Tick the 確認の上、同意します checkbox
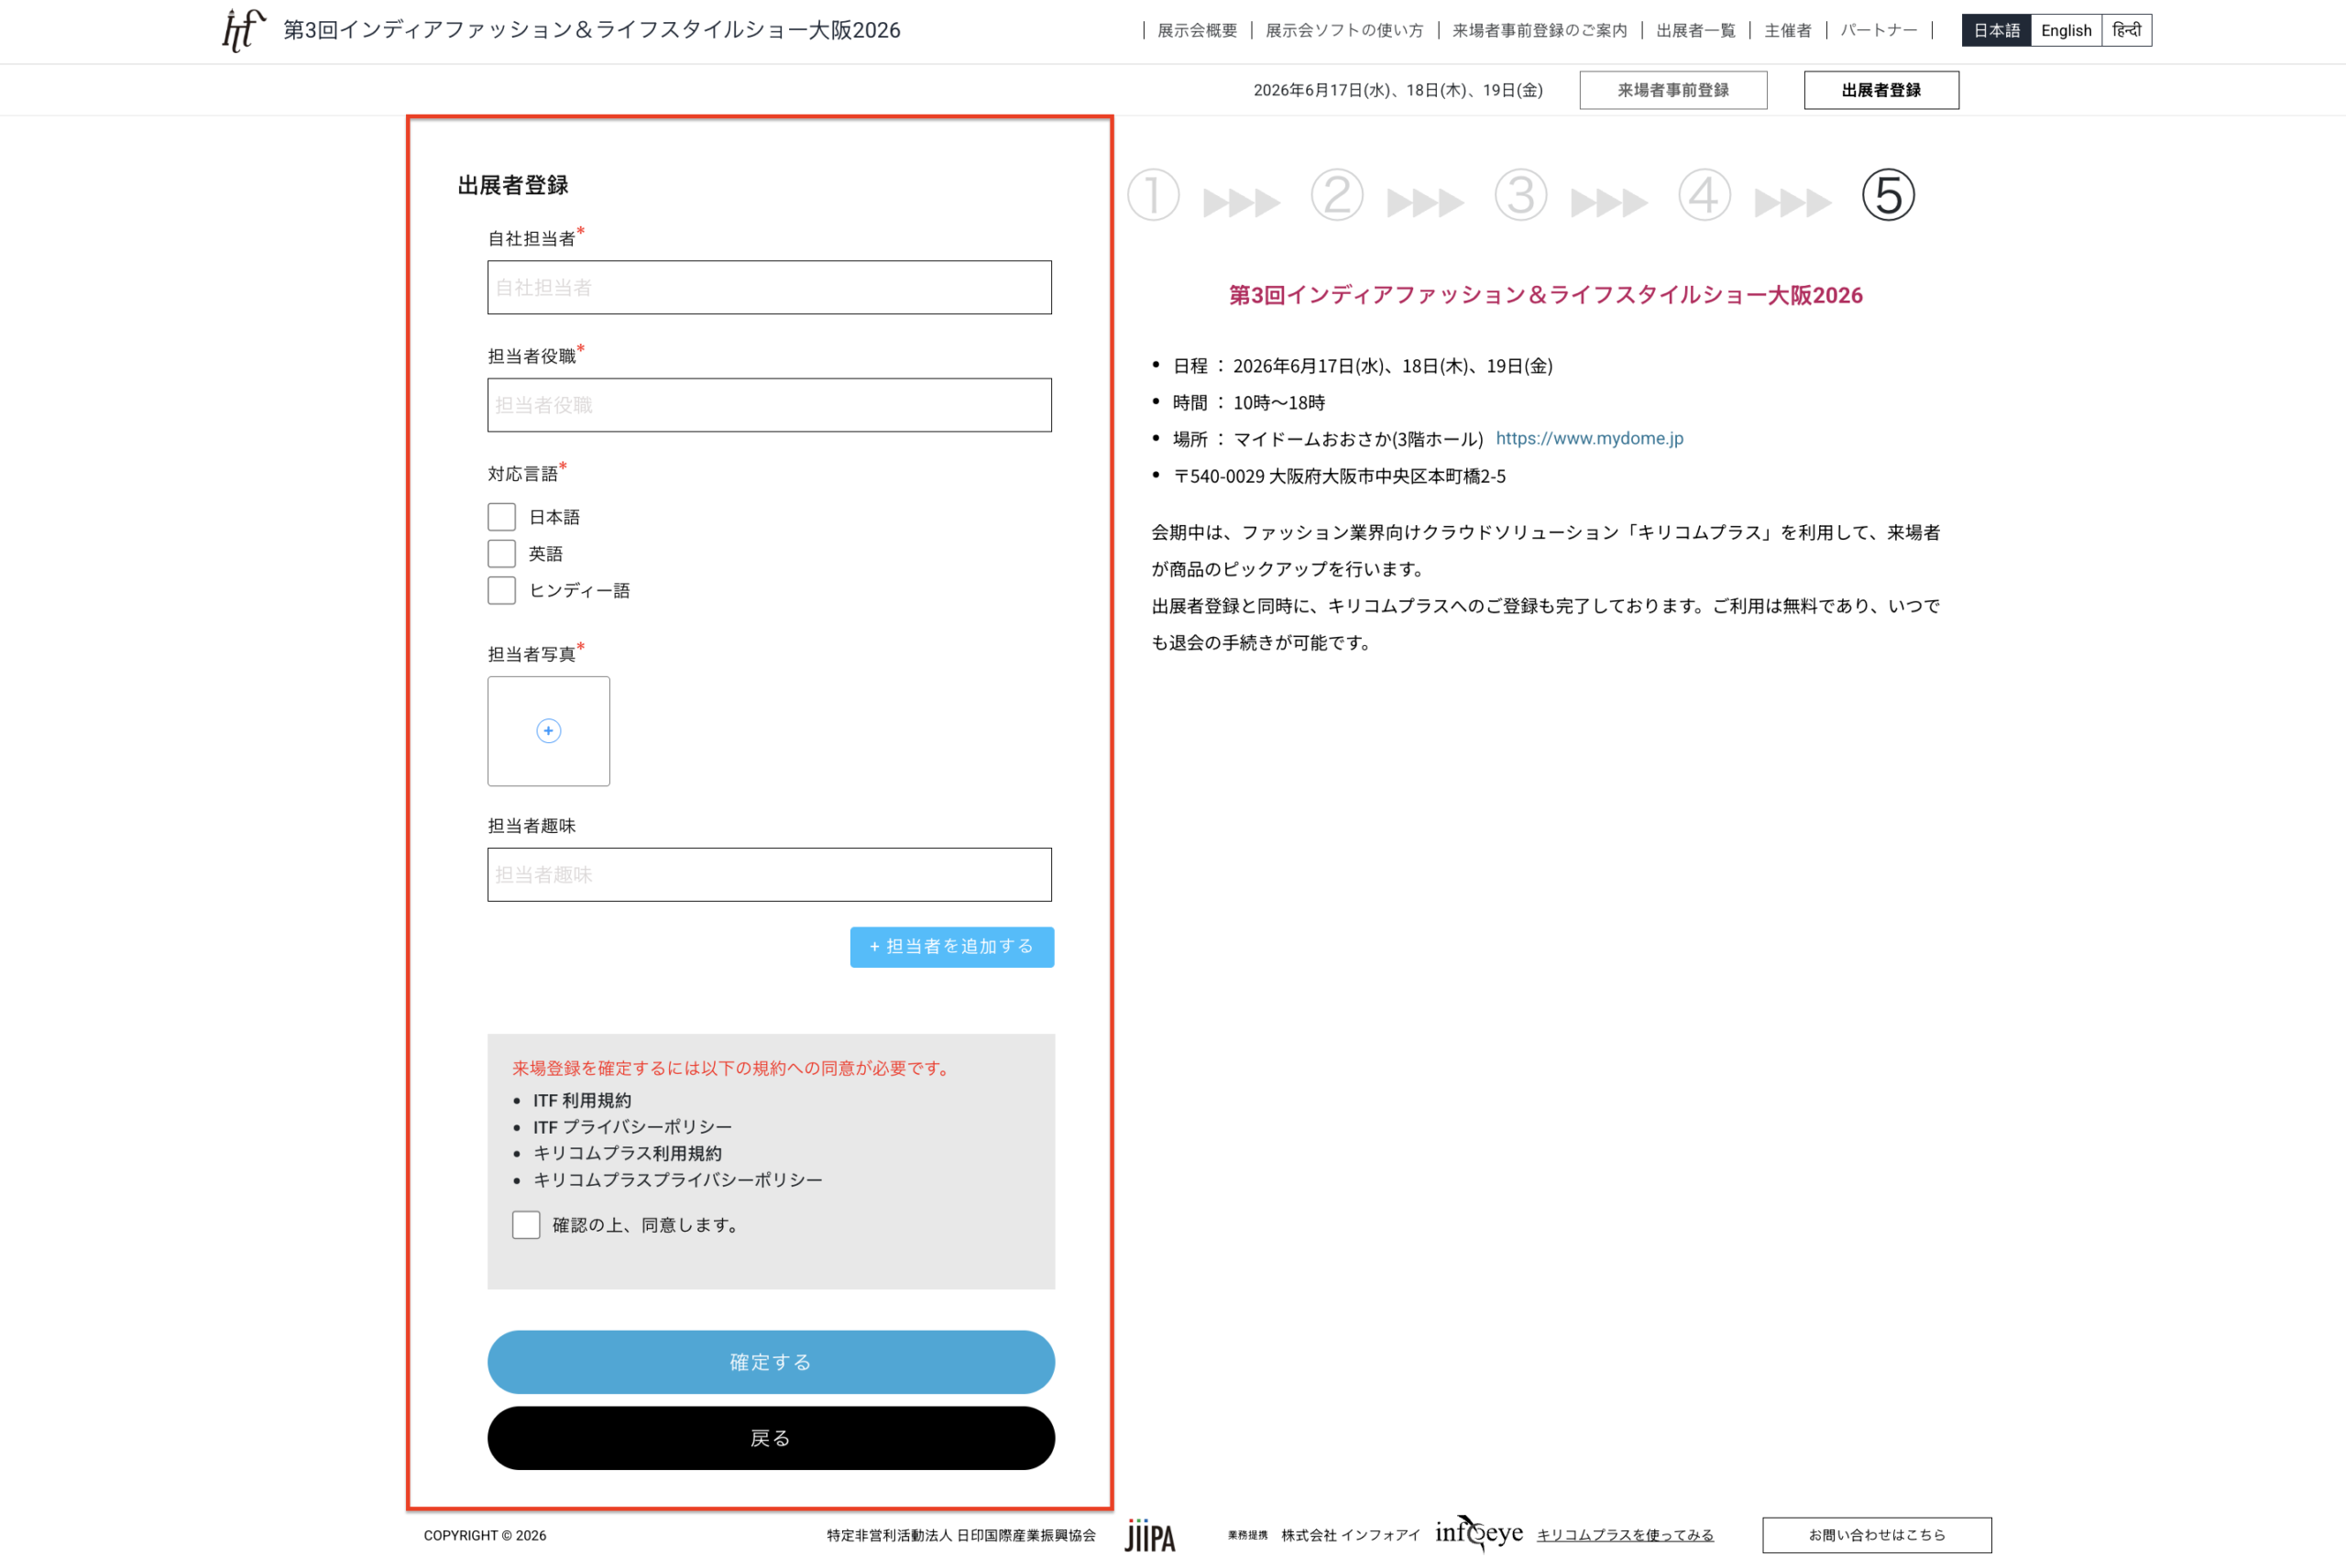 526,1225
